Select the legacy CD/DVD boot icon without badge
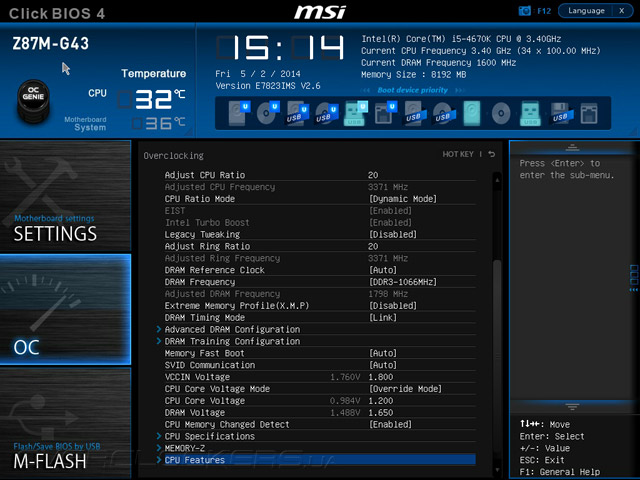The width and height of the screenshot is (640, 480). (x=501, y=113)
